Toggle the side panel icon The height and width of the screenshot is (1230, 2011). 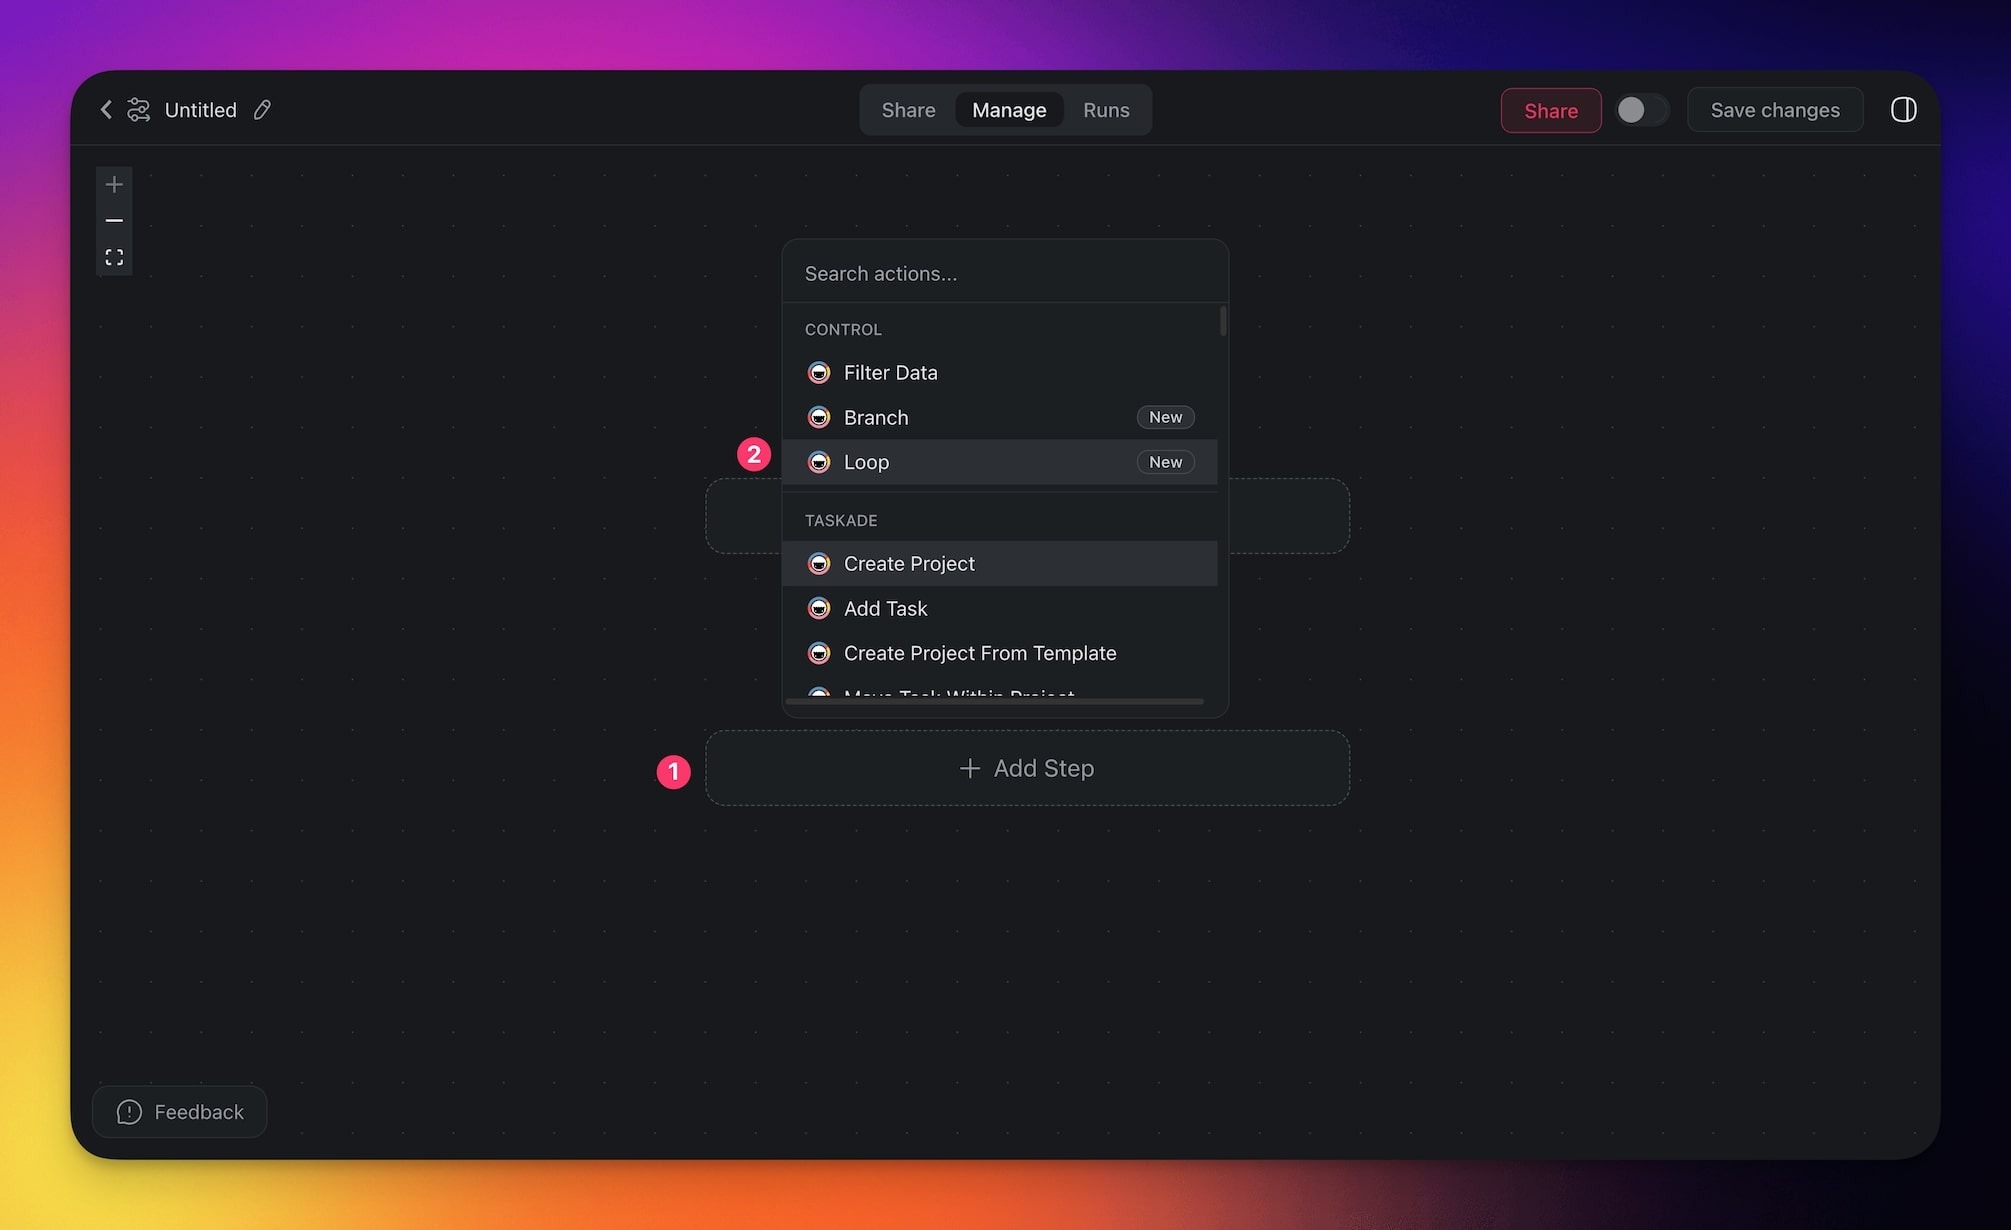pyautogui.click(x=1903, y=110)
